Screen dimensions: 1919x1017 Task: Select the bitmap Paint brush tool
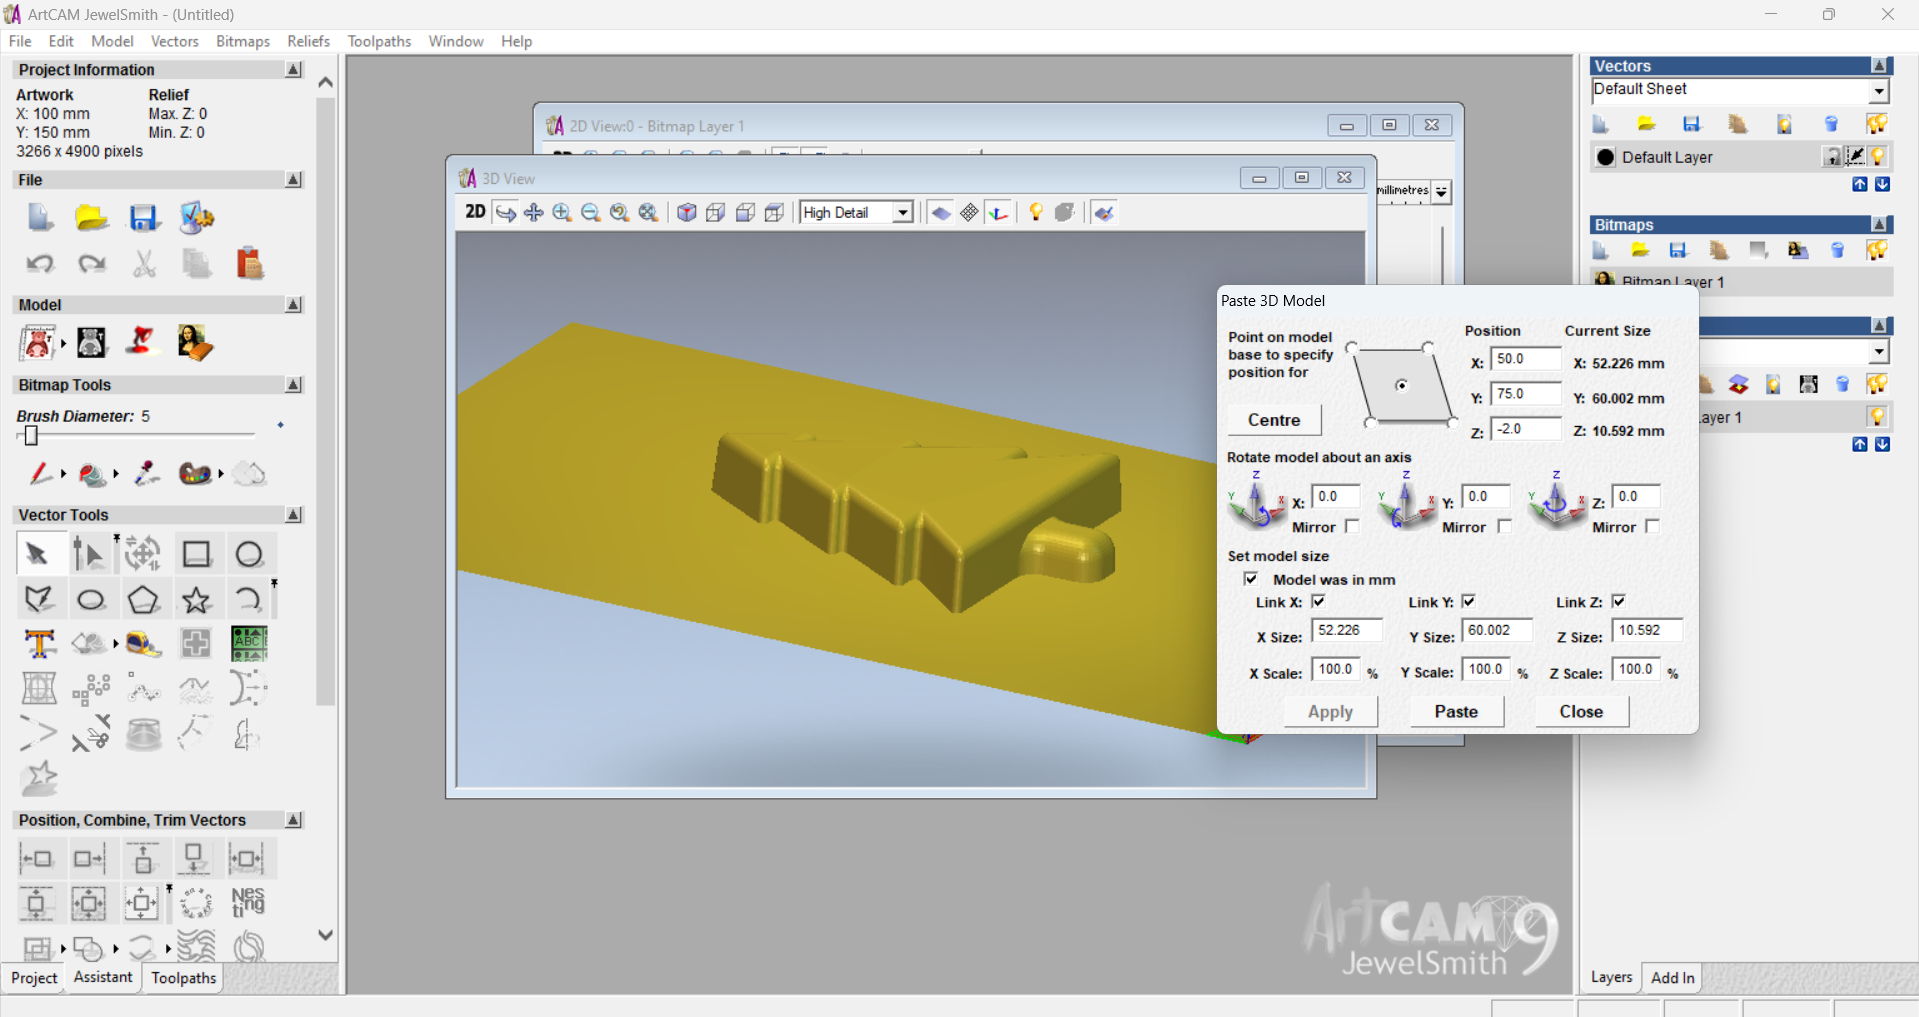tap(40, 473)
